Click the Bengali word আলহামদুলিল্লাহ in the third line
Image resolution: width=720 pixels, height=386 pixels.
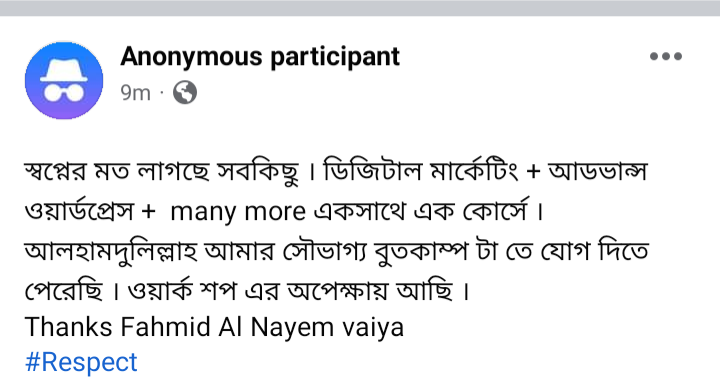point(111,251)
